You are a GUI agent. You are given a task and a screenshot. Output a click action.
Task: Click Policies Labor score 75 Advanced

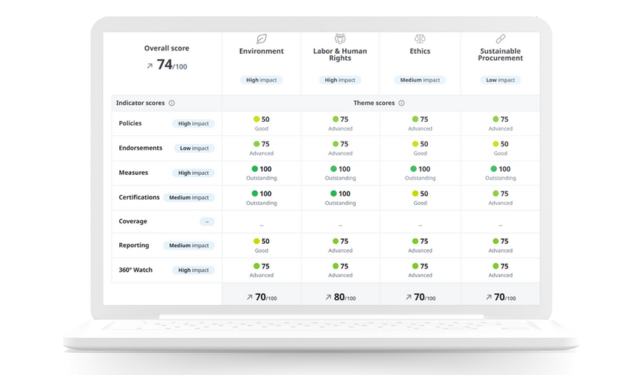(x=340, y=123)
